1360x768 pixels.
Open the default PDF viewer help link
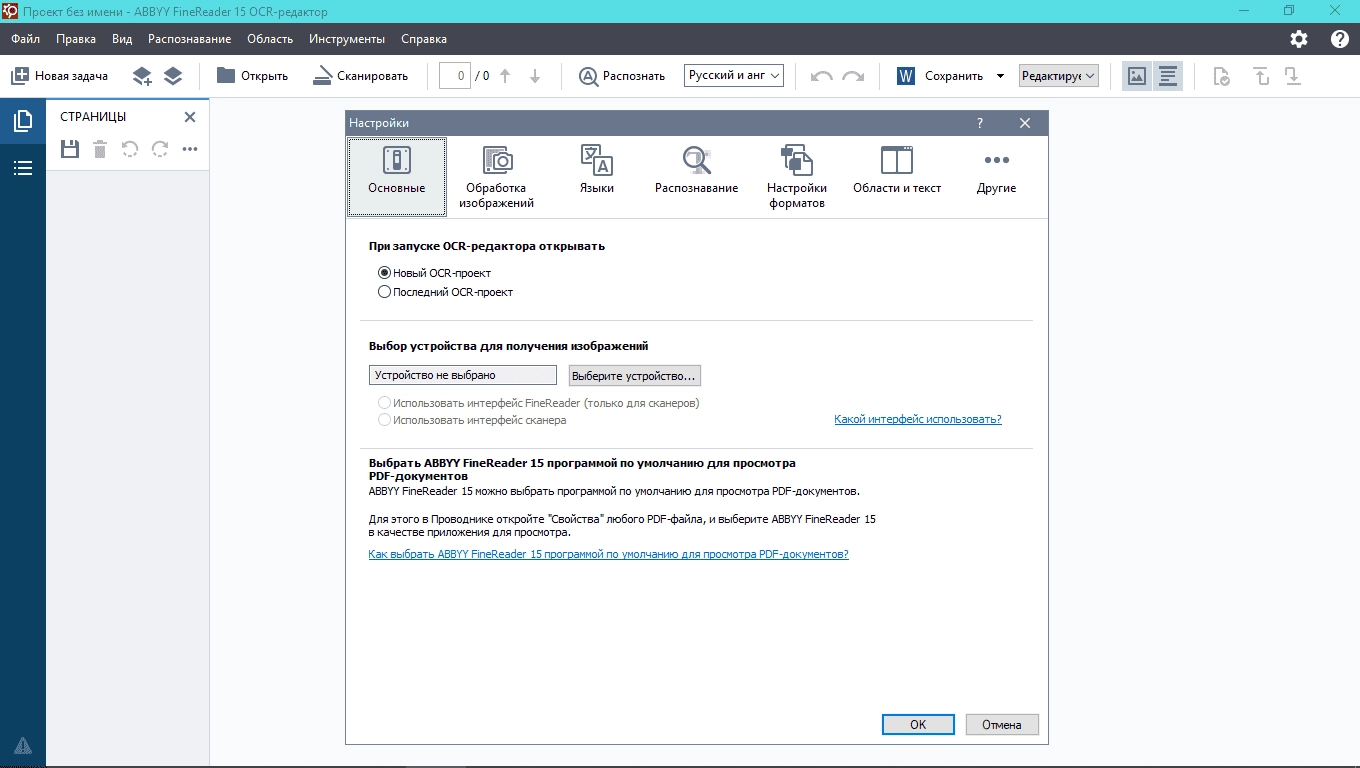608,553
